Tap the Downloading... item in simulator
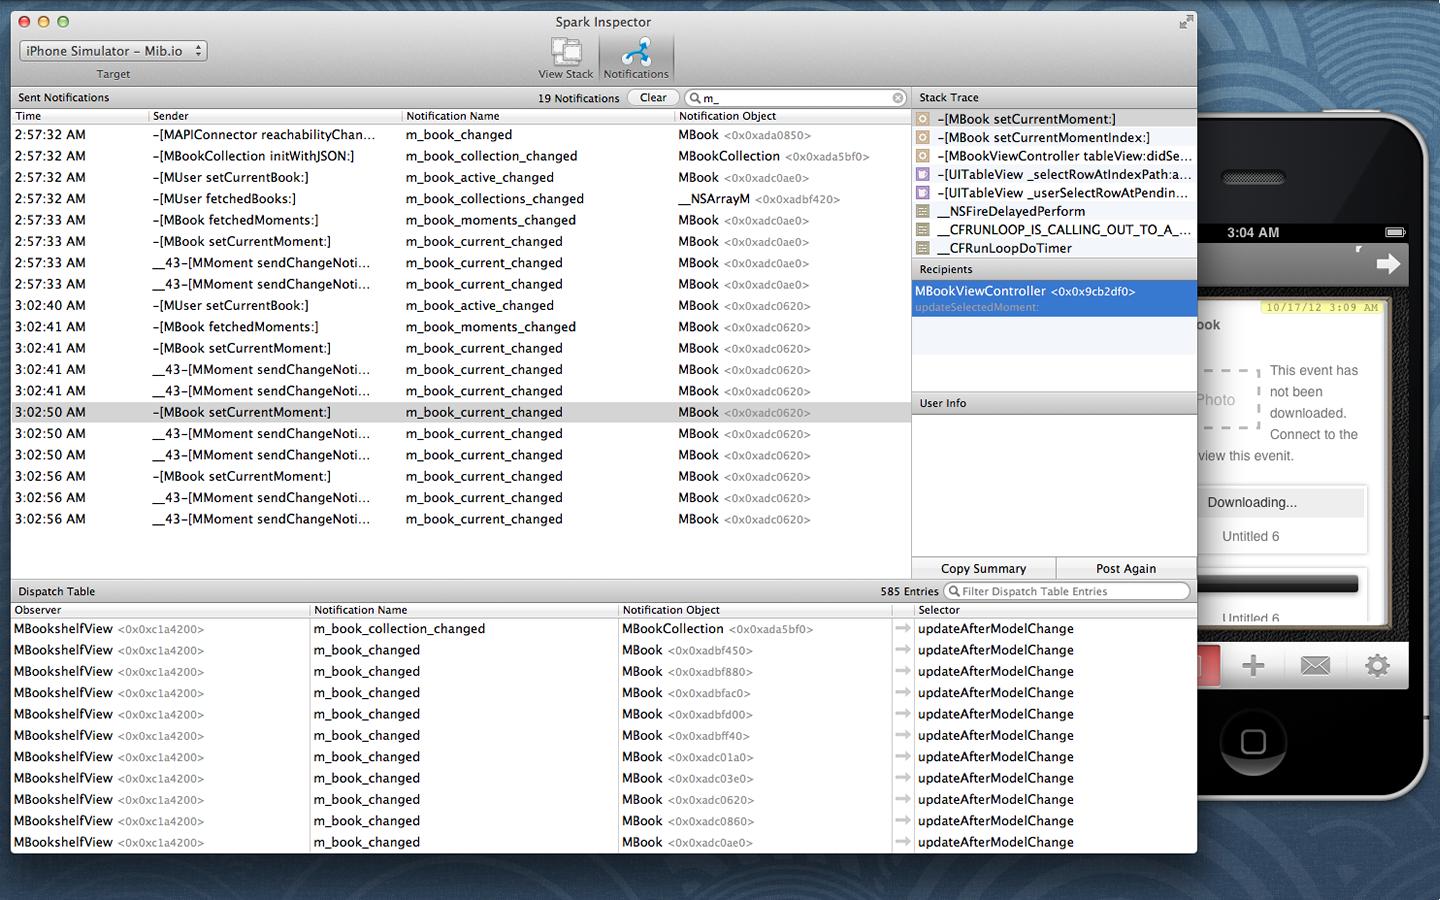 (1282, 503)
